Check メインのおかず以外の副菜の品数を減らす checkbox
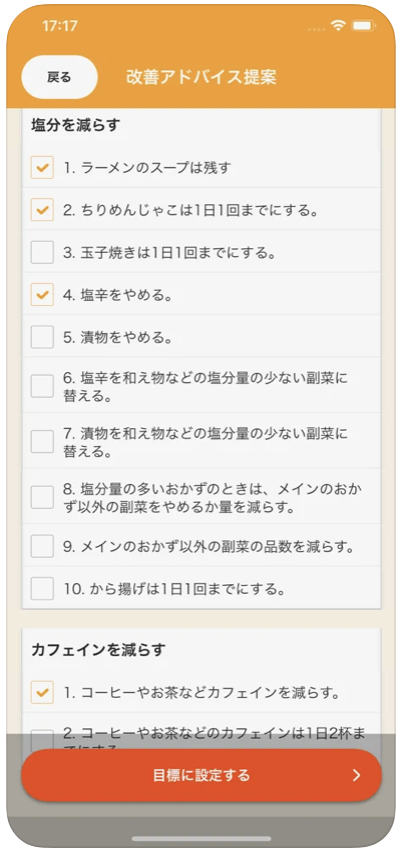 (x=42, y=546)
